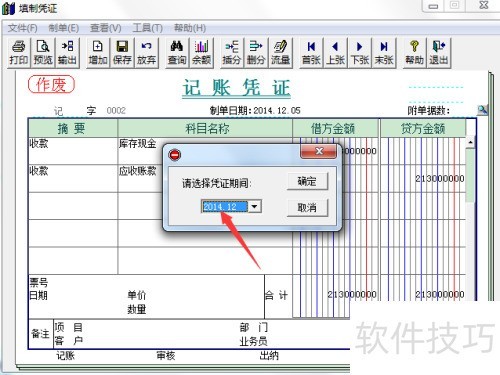This screenshot has height=375, width=500.
Task: Open 流量 cash flow icon
Action: coord(280,53)
